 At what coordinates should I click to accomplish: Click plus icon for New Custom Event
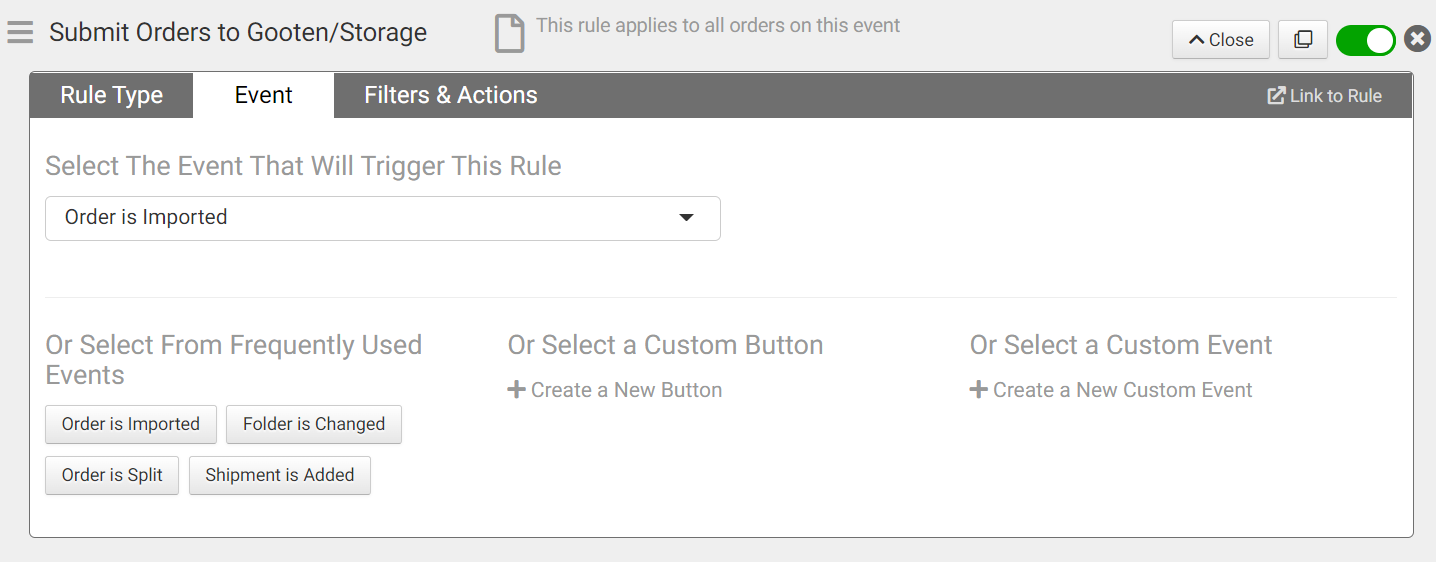tap(978, 390)
